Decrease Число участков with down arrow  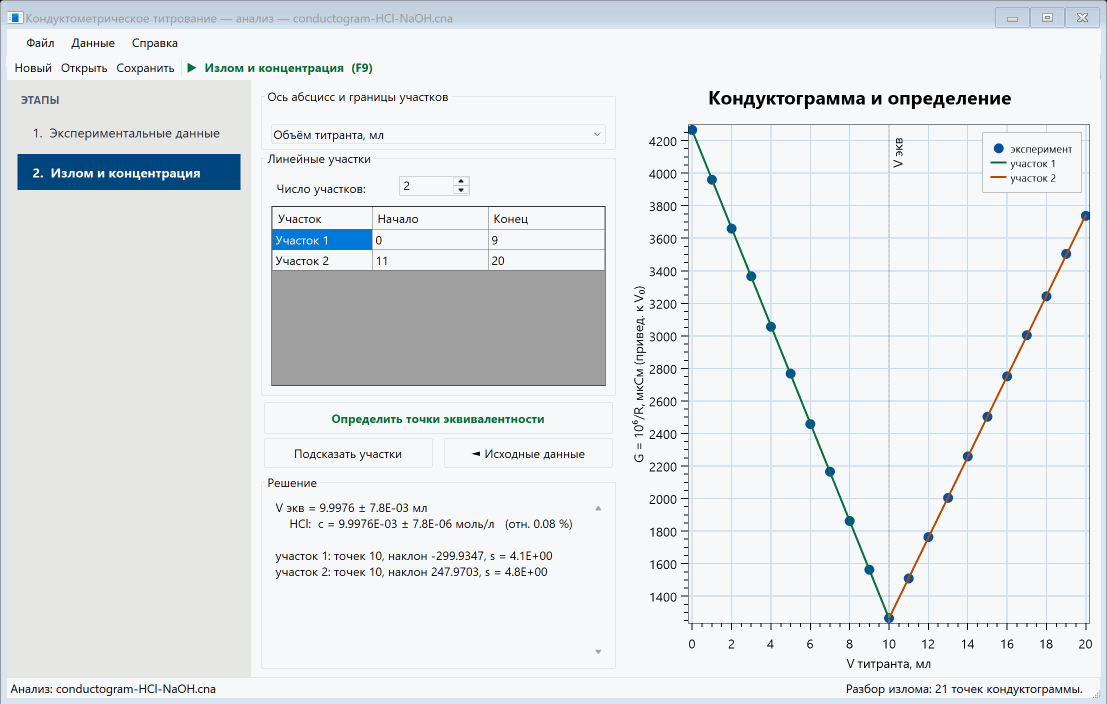coord(461,190)
